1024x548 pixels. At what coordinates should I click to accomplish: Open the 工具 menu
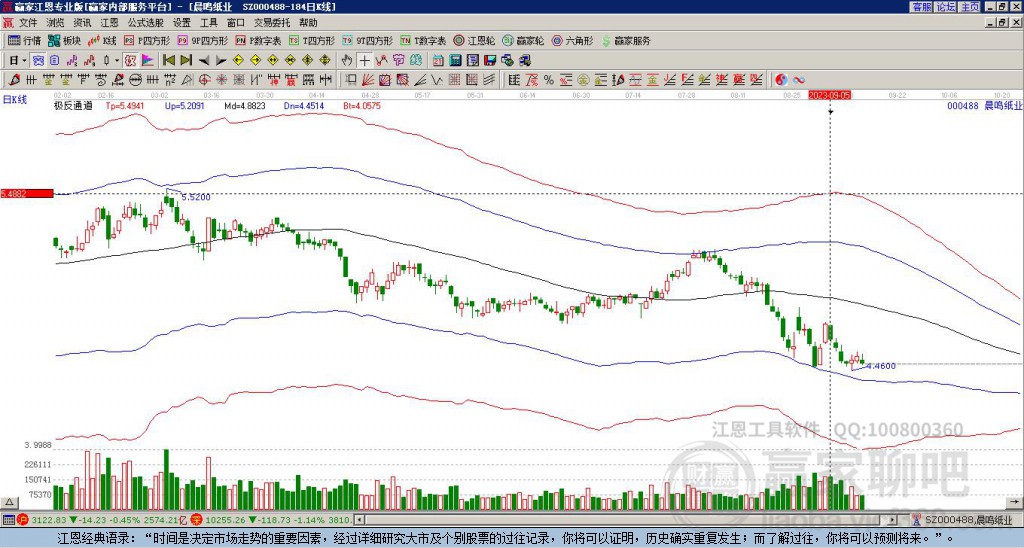pyautogui.click(x=208, y=23)
